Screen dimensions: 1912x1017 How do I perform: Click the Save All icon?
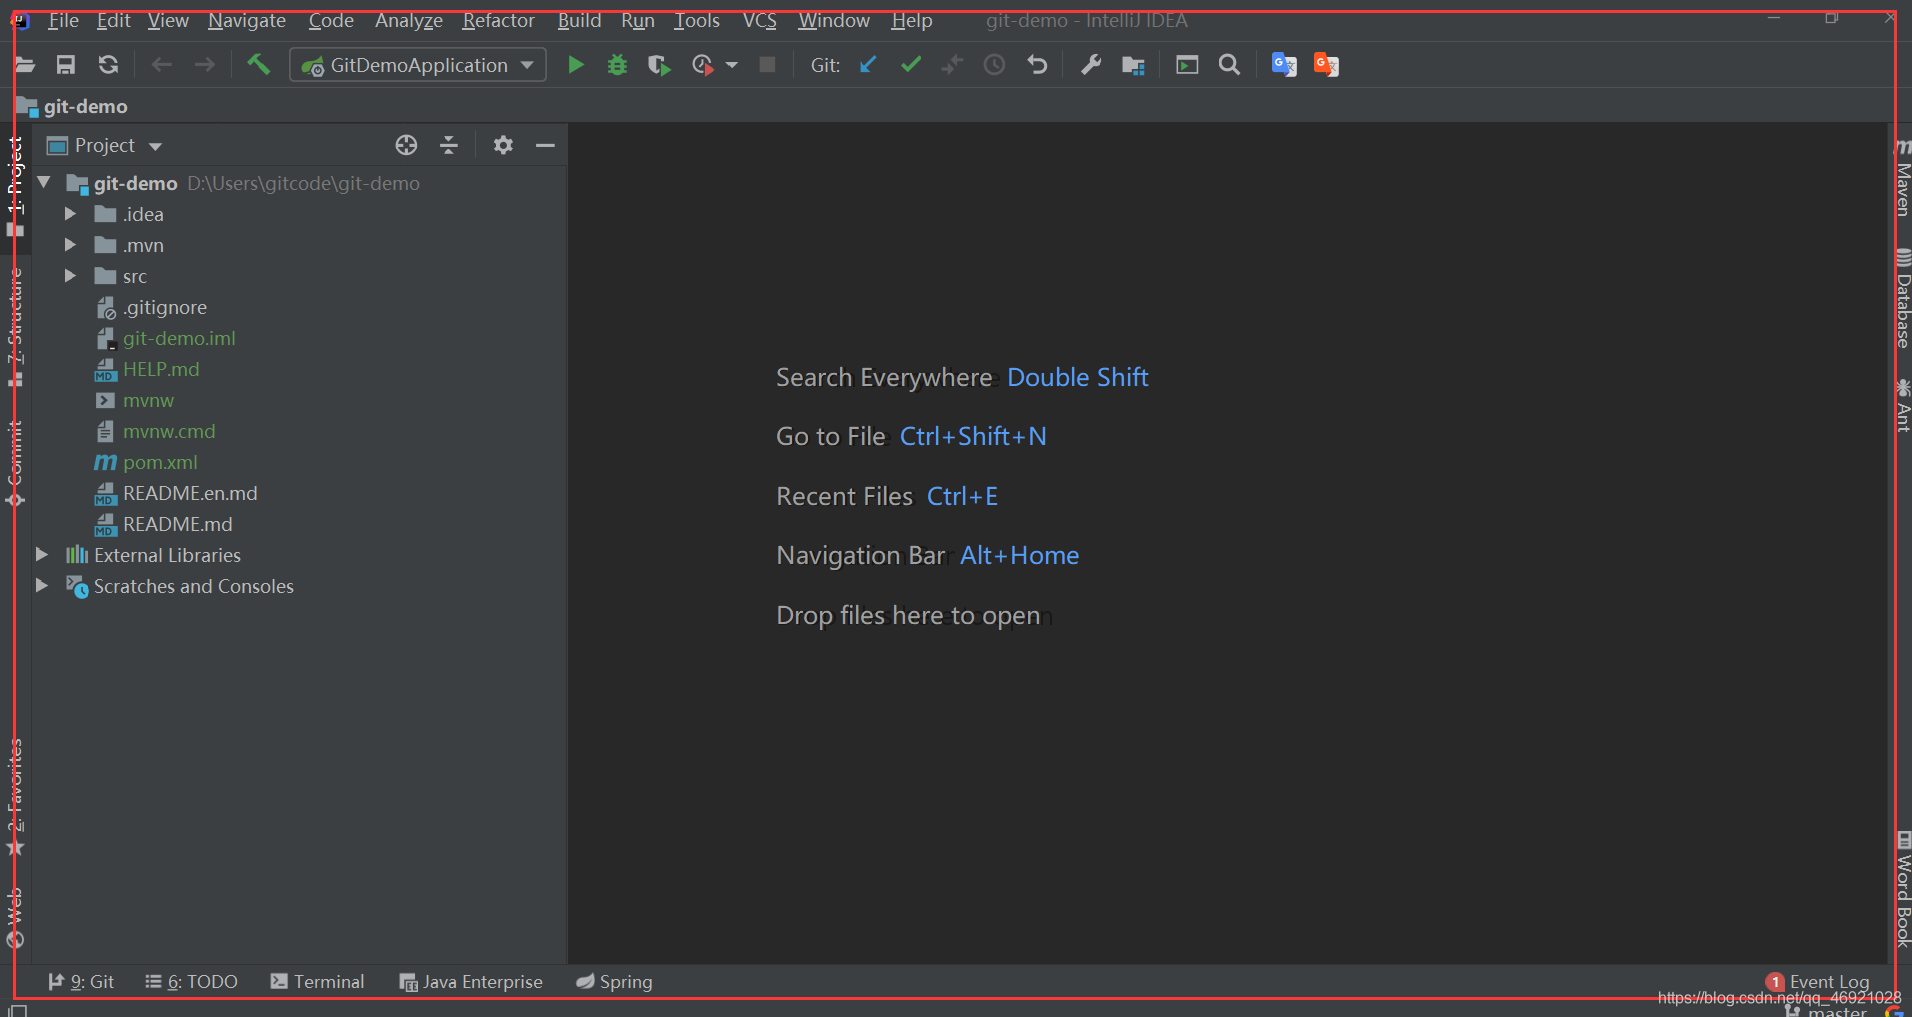[x=66, y=65]
